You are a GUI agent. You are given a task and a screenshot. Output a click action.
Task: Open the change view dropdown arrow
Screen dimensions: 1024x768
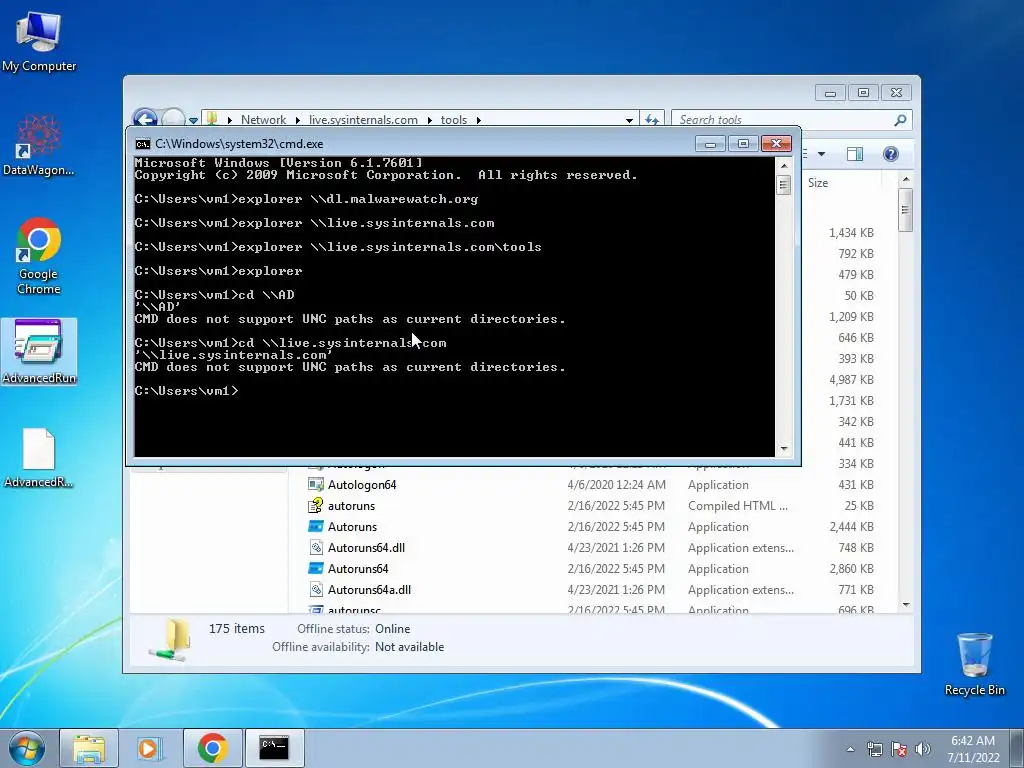pyautogui.click(x=822, y=154)
